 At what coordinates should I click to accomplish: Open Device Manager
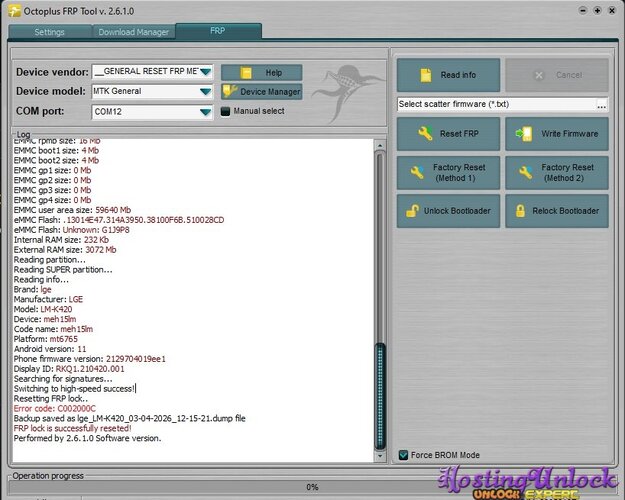[x=261, y=92]
